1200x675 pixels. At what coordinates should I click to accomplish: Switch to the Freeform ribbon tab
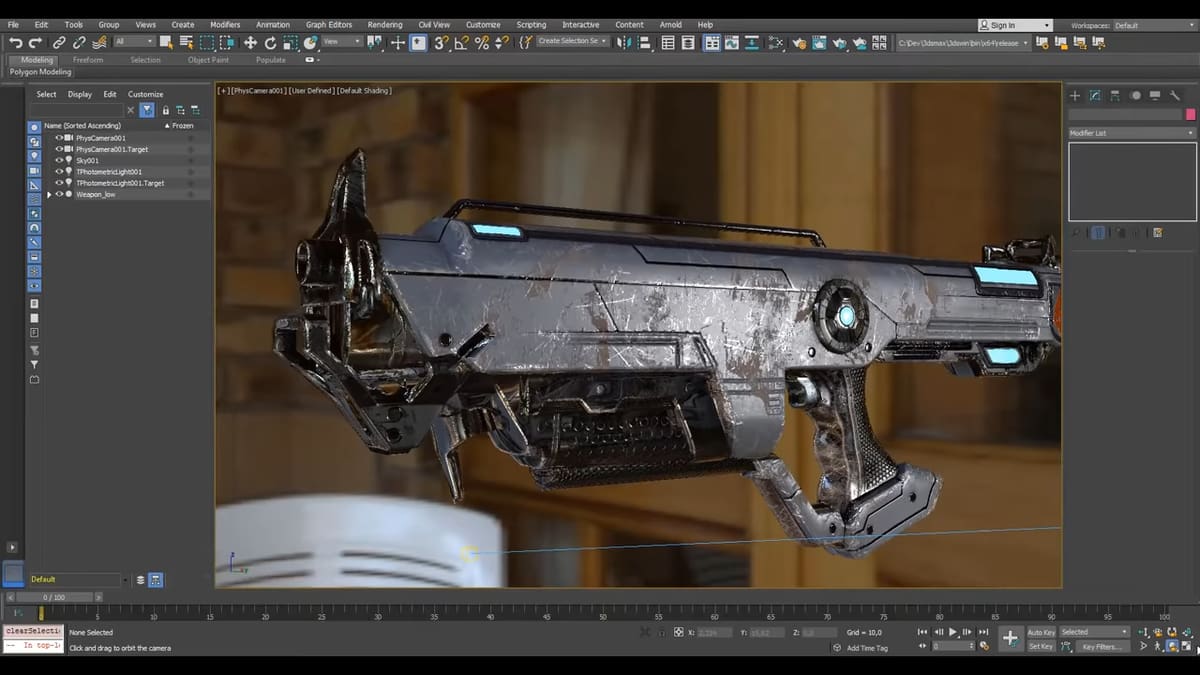click(x=88, y=60)
